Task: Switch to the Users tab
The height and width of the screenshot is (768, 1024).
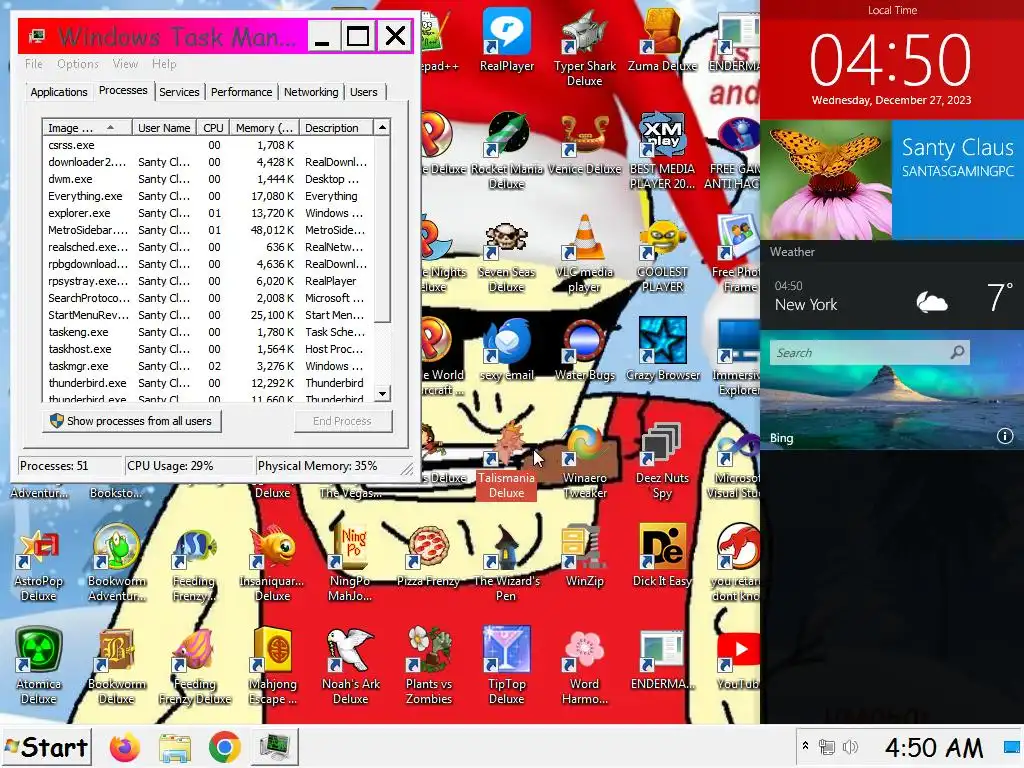Action: click(363, 92)
